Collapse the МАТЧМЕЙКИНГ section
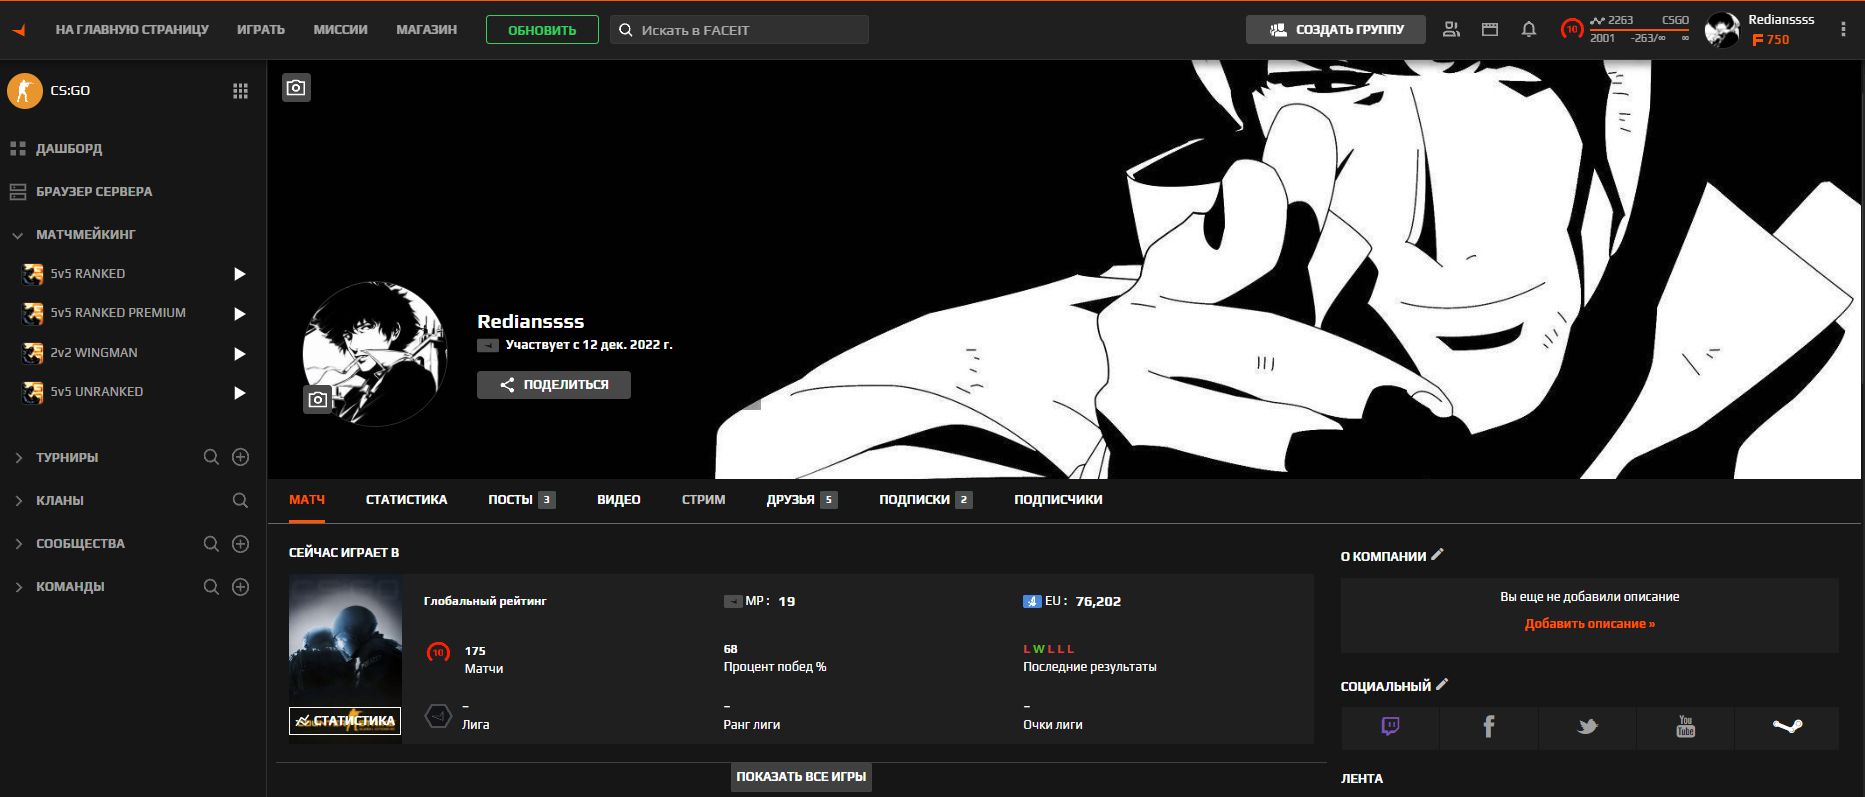 point(18,235)
